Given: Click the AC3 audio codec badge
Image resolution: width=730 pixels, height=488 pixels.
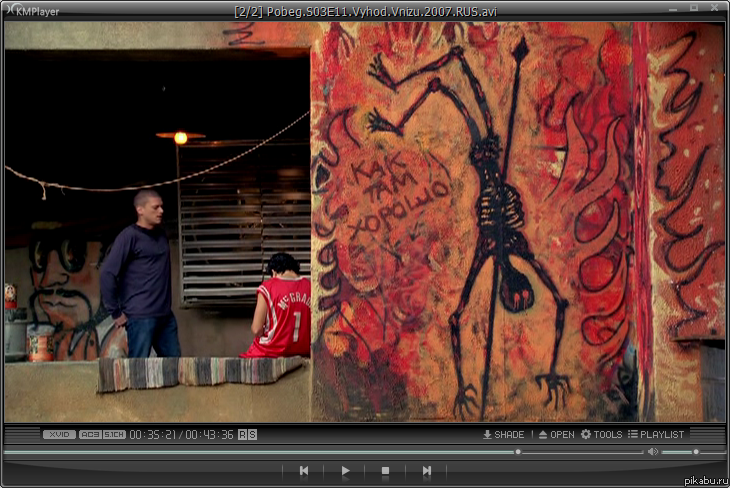Looking at the screenshot, I should [x=90, y=435].
